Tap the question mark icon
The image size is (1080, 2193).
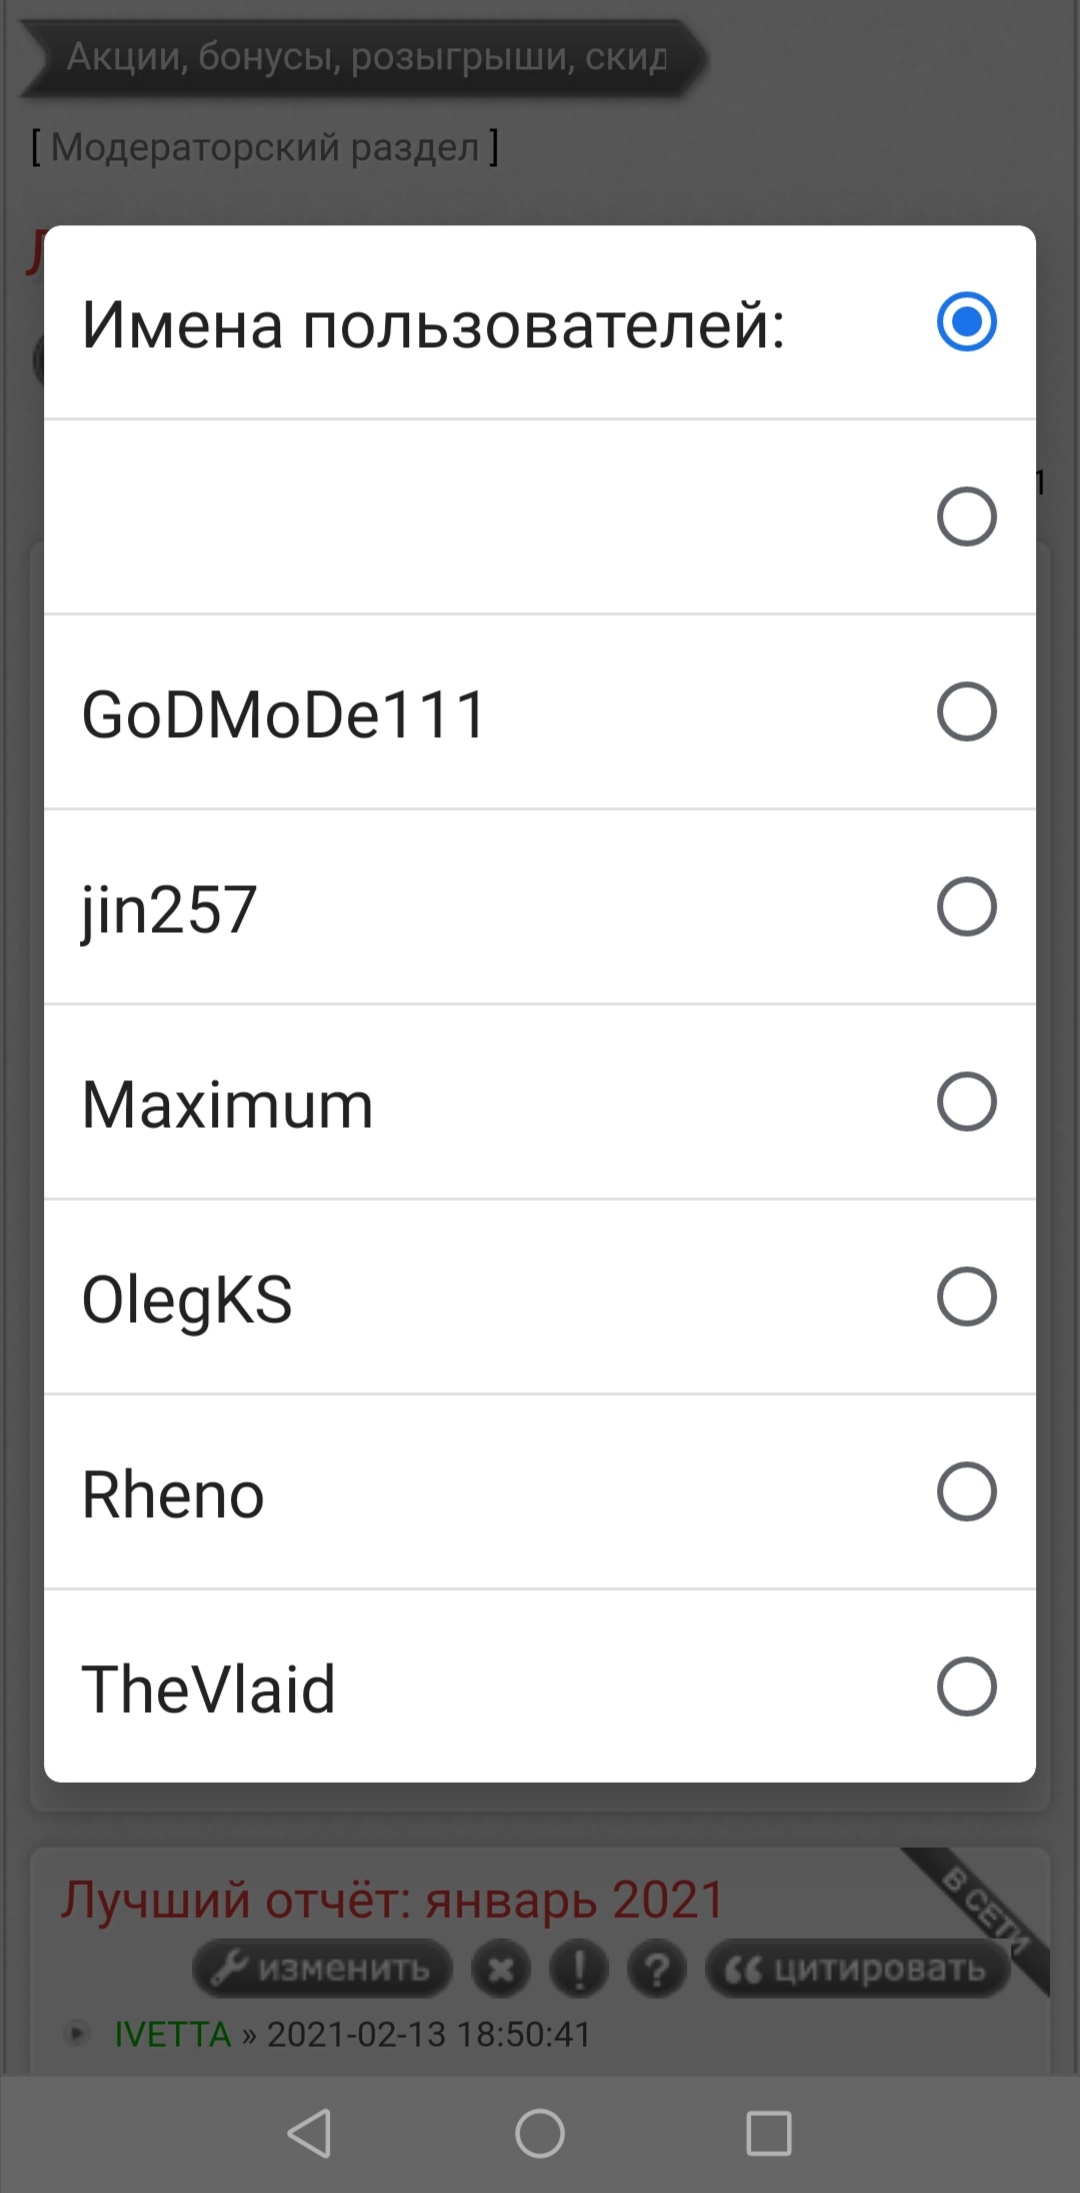click(x=657, y=1969)
